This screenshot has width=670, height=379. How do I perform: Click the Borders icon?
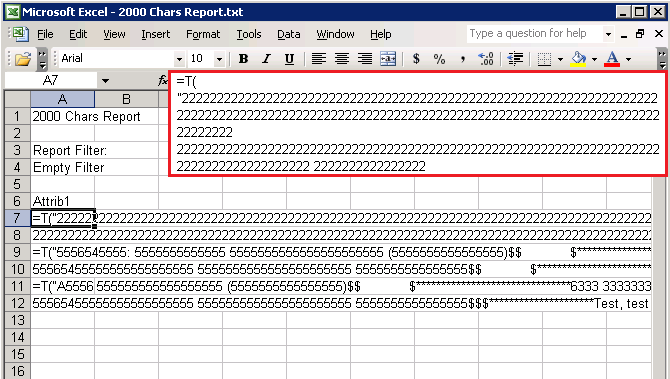tap(544, 59)
